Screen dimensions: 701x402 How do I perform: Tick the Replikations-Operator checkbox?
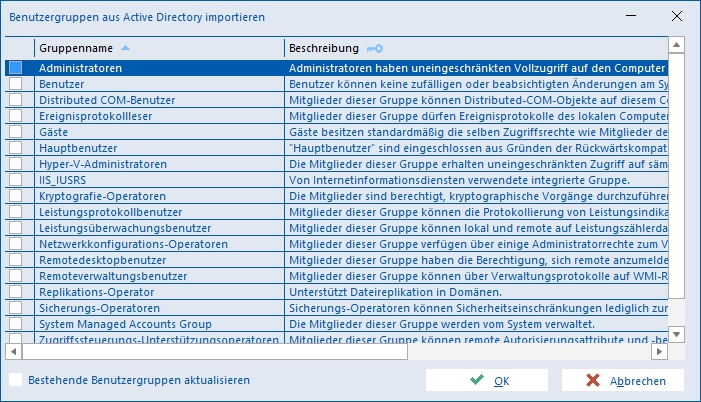click(16, 292)
